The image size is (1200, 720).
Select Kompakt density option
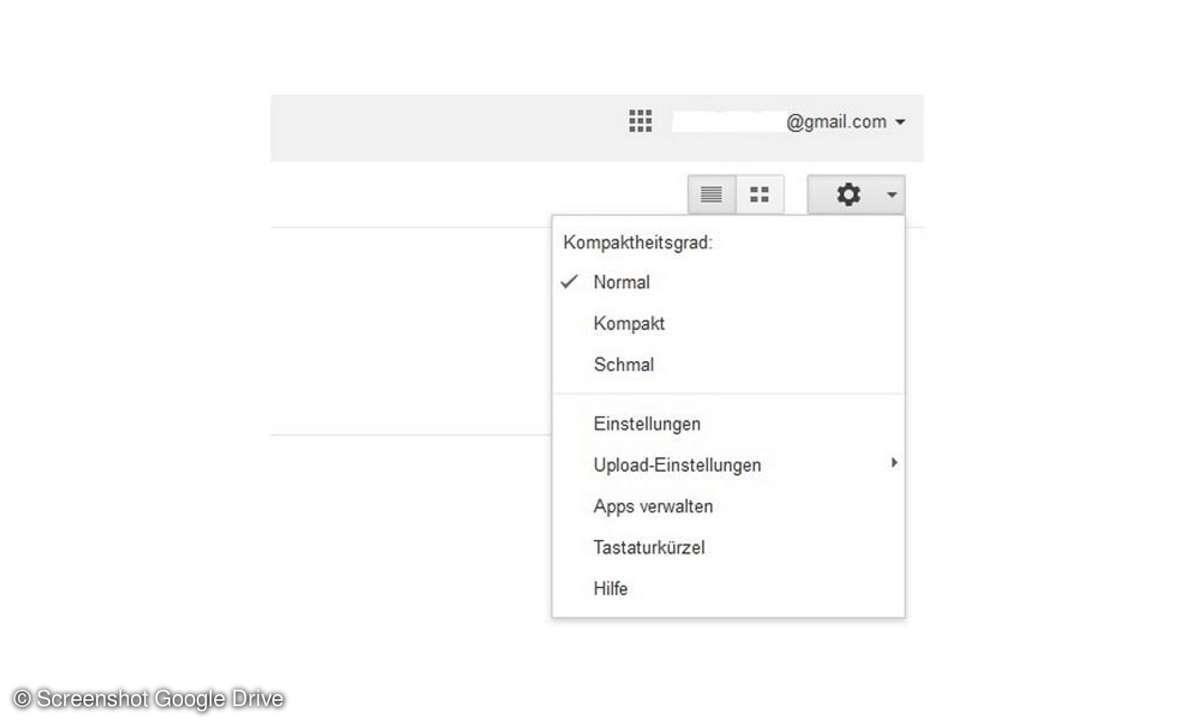coord(728,324)
